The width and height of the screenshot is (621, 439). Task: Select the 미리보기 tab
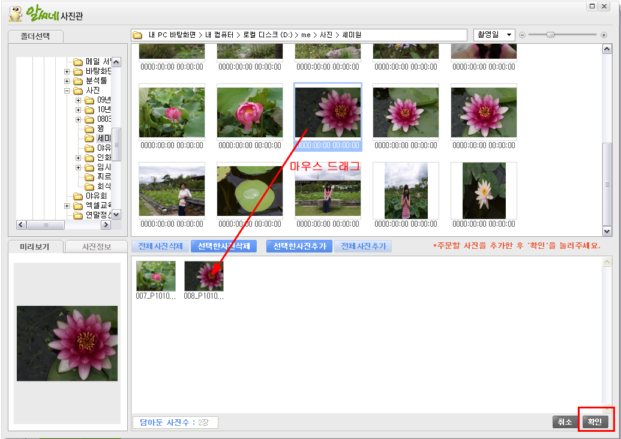35,246
